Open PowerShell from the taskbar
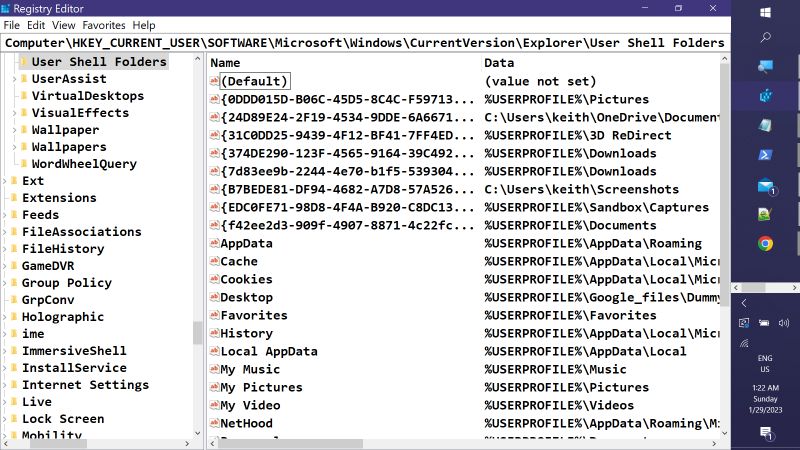The width and height of the screenshot is (800, 450). 765,155
